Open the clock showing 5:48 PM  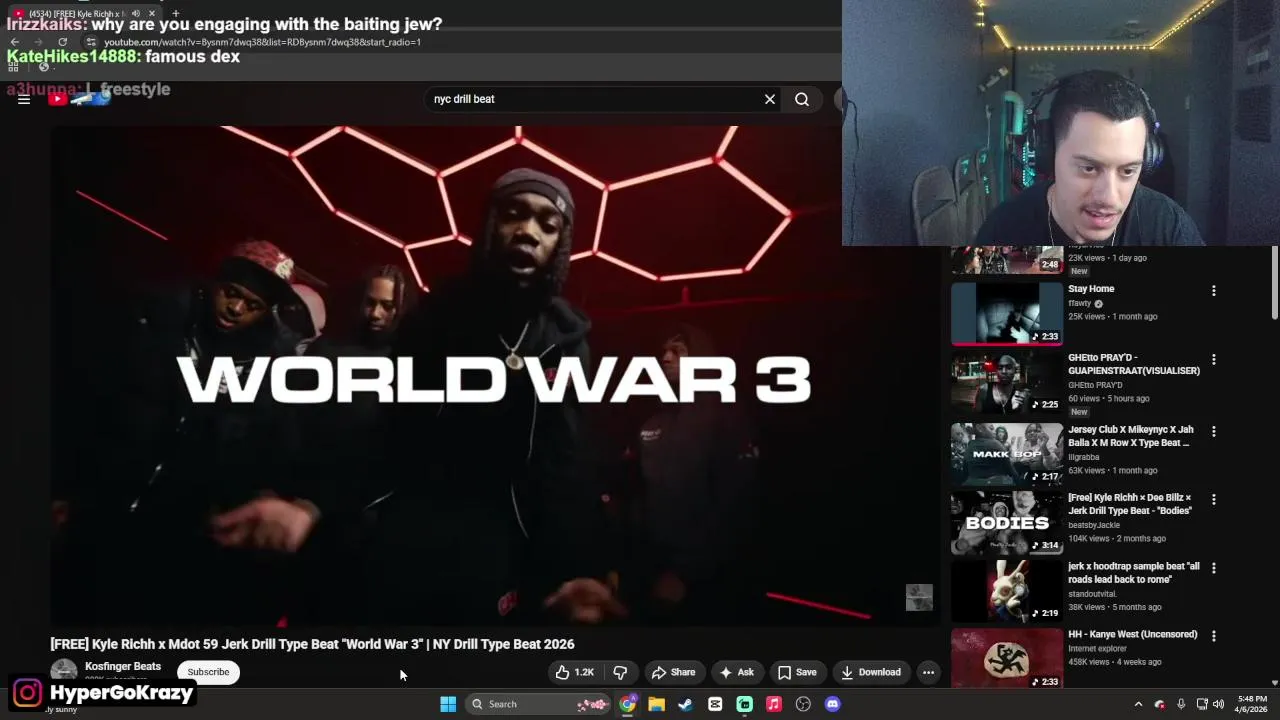[x=1252, y=704]
